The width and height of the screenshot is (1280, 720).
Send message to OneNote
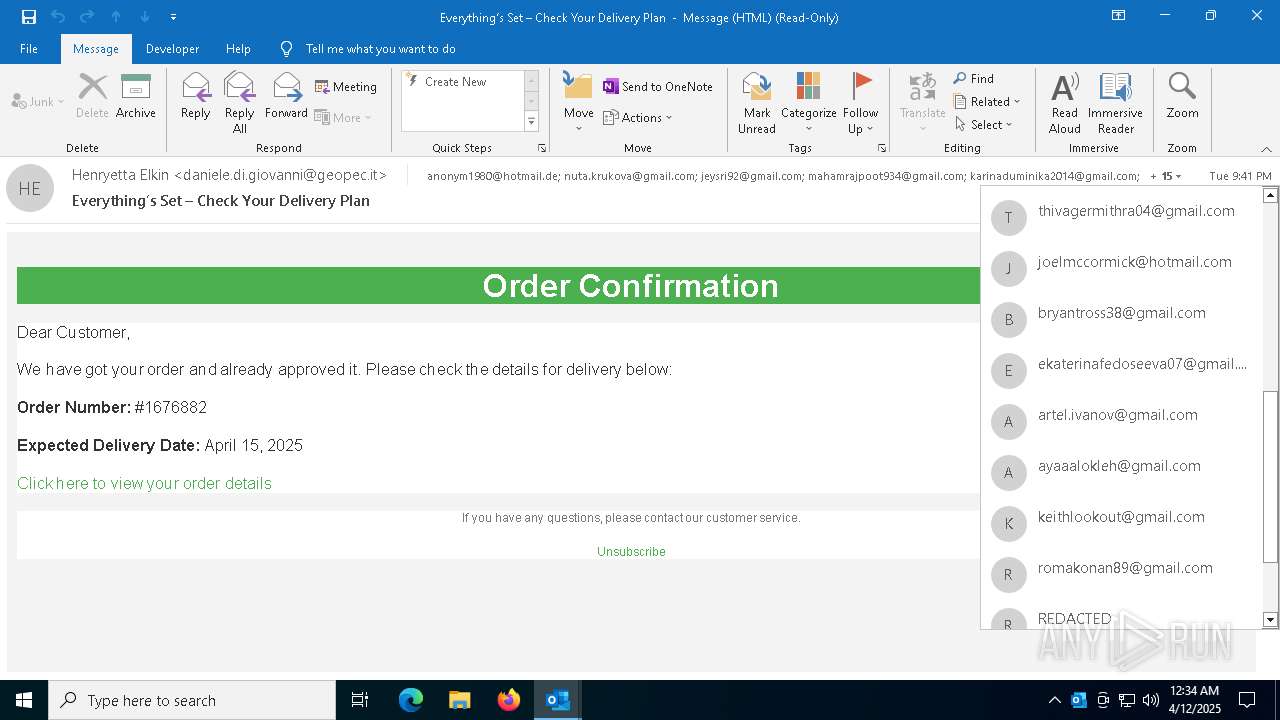tap(658, 87)
